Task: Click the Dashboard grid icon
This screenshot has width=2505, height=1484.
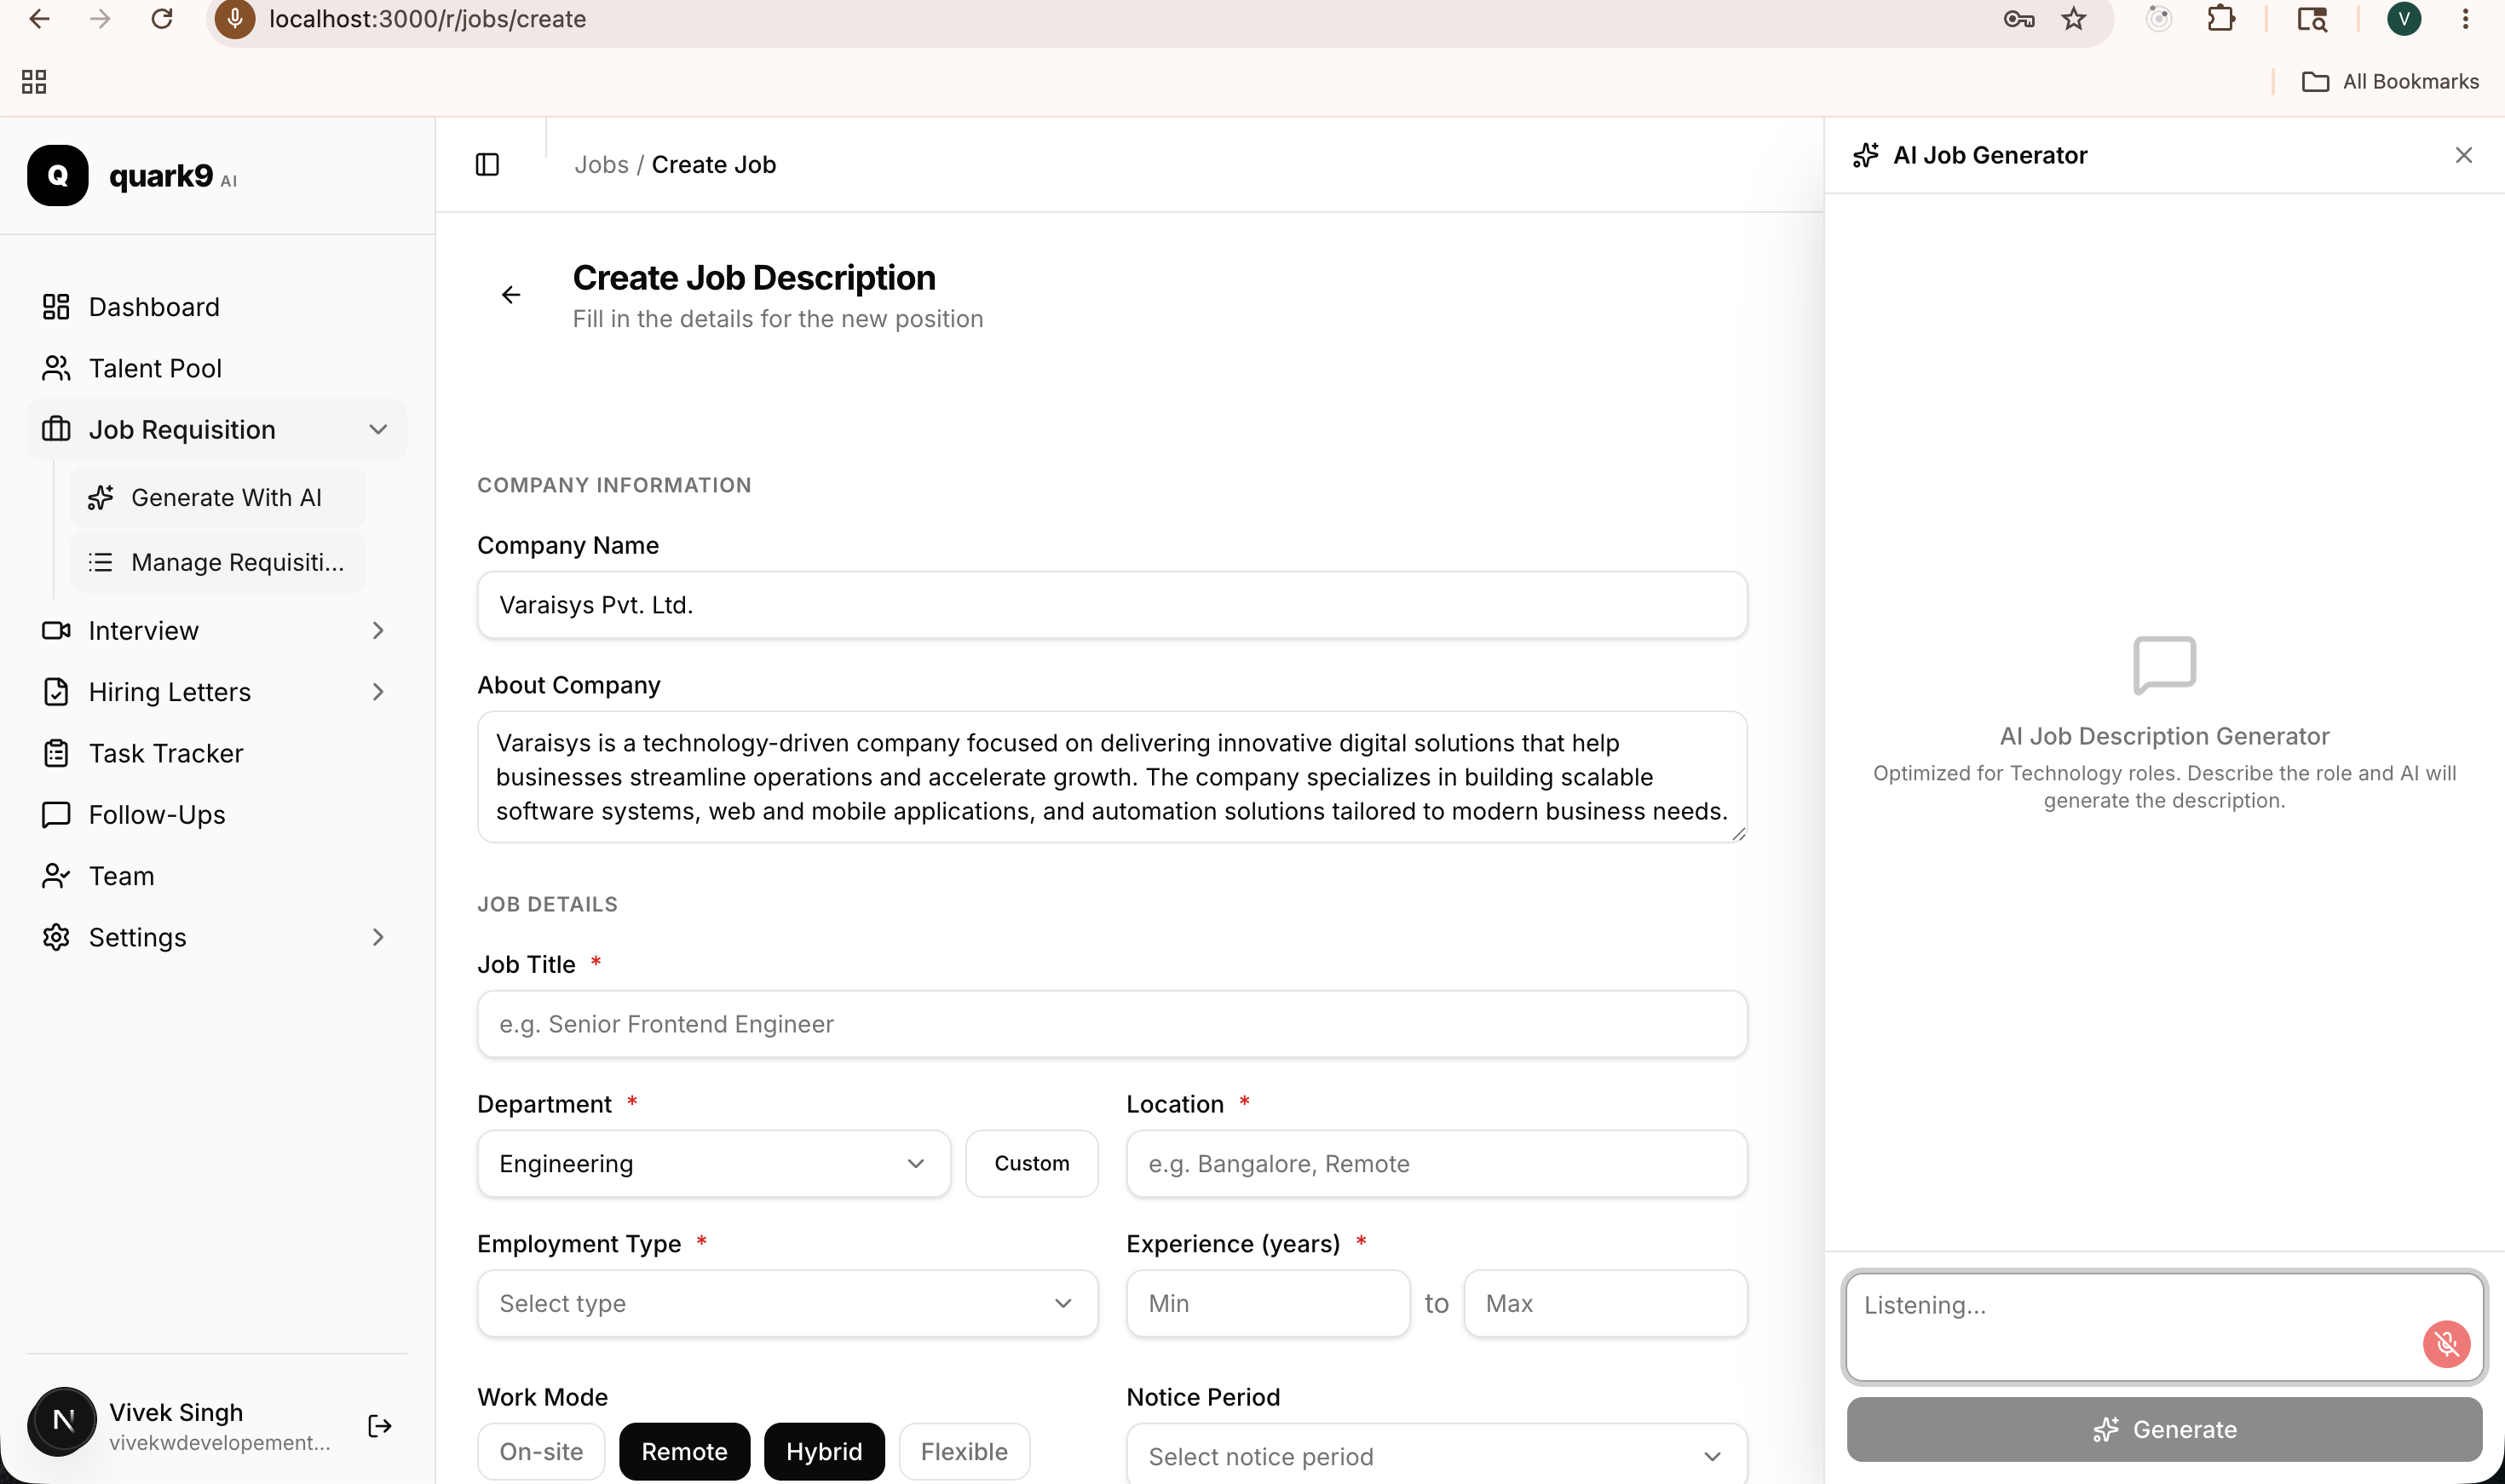Action: pyautogui.click(x=56, y=307)
